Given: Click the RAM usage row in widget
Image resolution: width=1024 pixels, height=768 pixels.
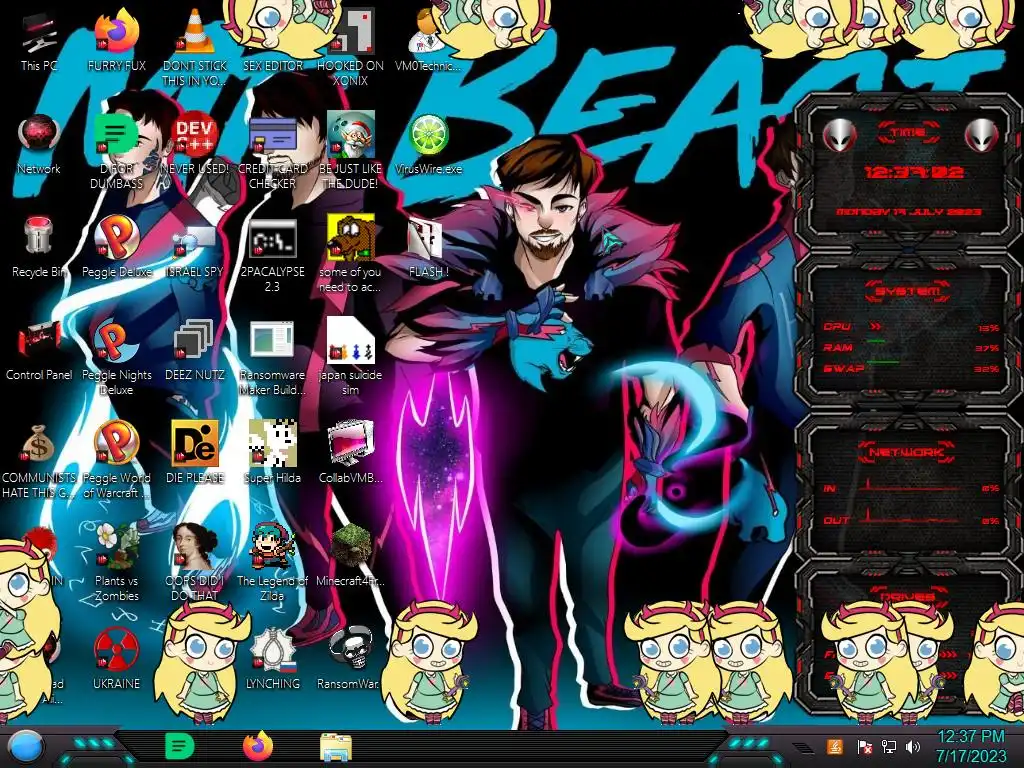Looking at the screenshot, I should 911,348.
